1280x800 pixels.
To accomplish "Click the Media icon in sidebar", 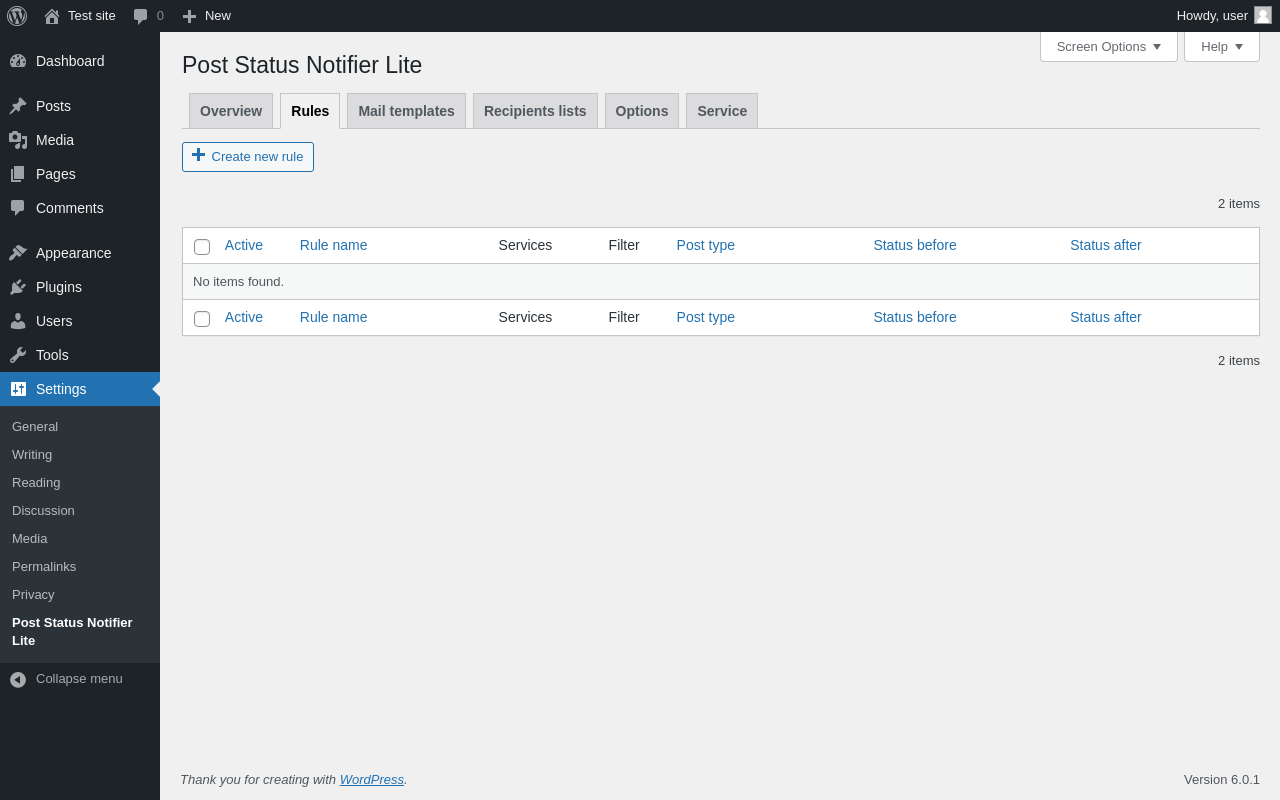I will (x=18, y=140).
